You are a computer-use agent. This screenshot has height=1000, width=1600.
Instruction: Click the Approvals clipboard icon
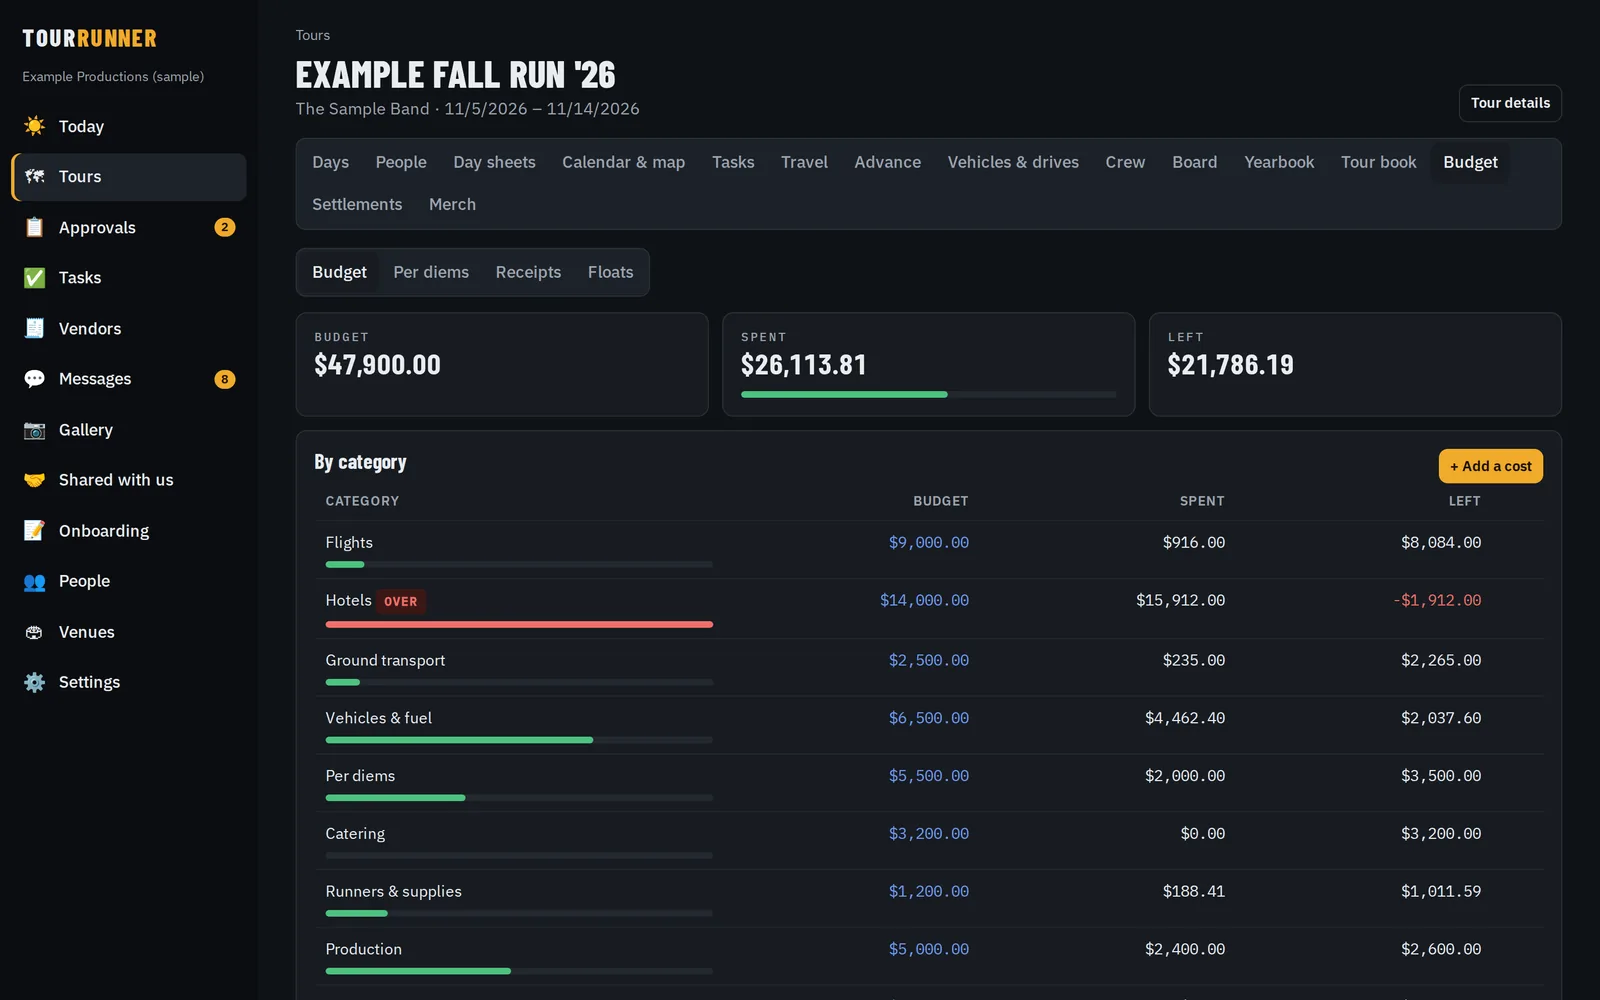pyautogui.click(x=34, y=227)
